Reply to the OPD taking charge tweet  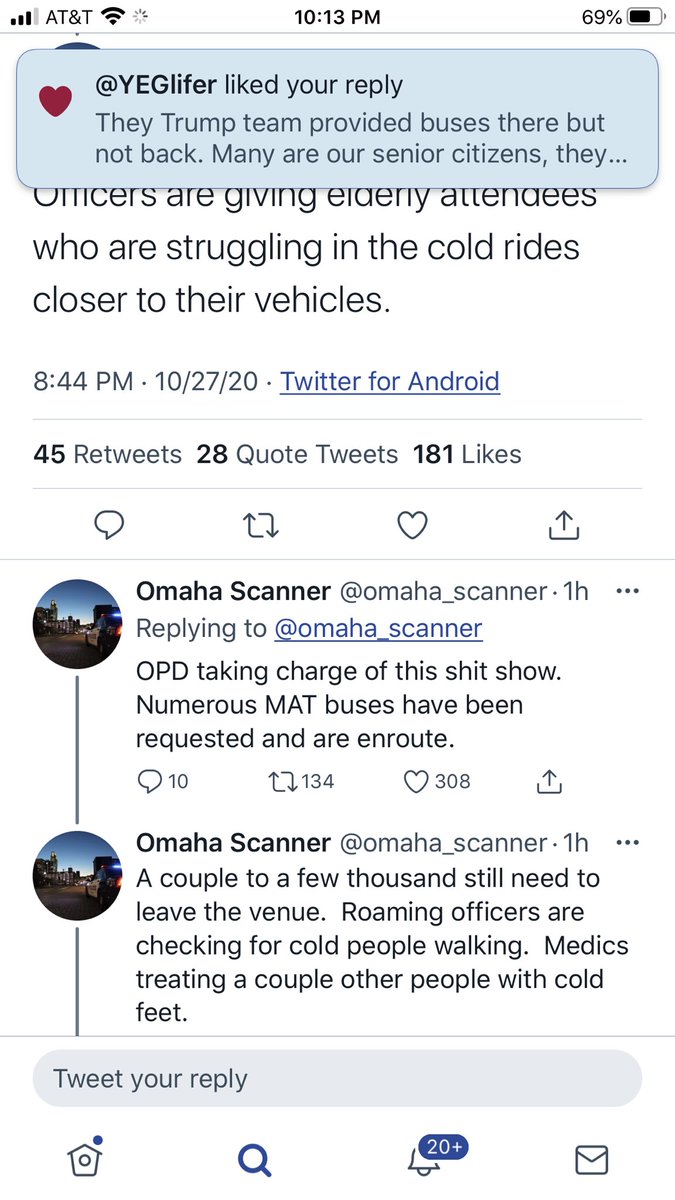[163, 781]
